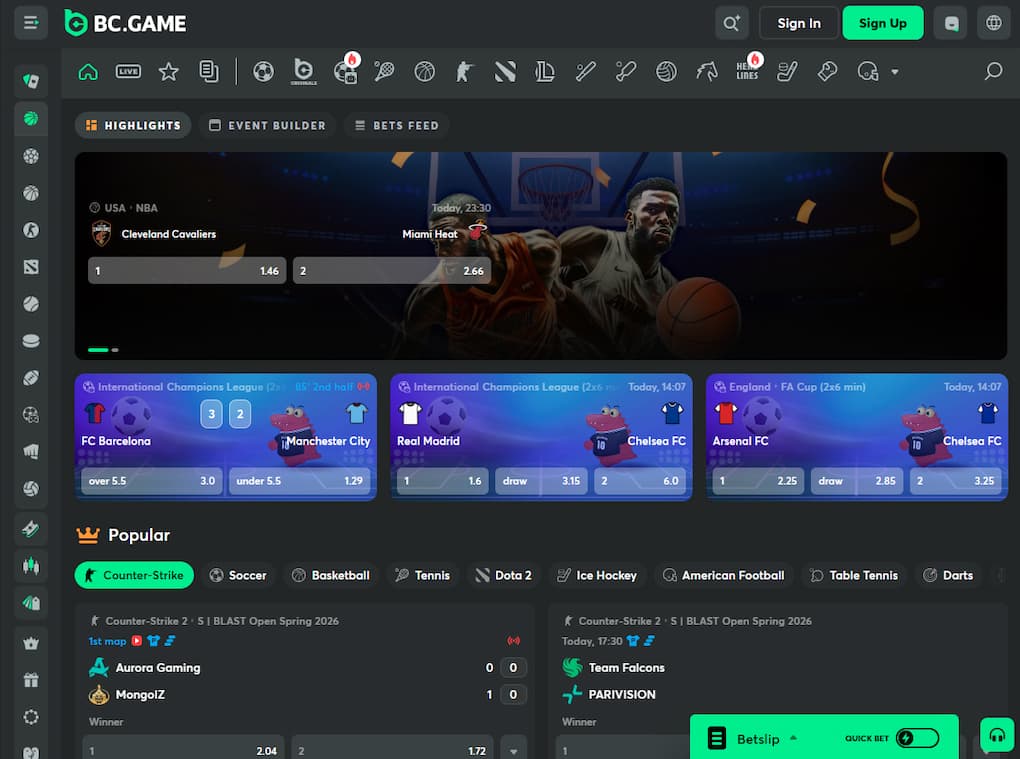The height and width of the screenshot is (759, 1020).
Task: Pick Arsenal FC win at 2.25
Action: [x=758, y=481]
